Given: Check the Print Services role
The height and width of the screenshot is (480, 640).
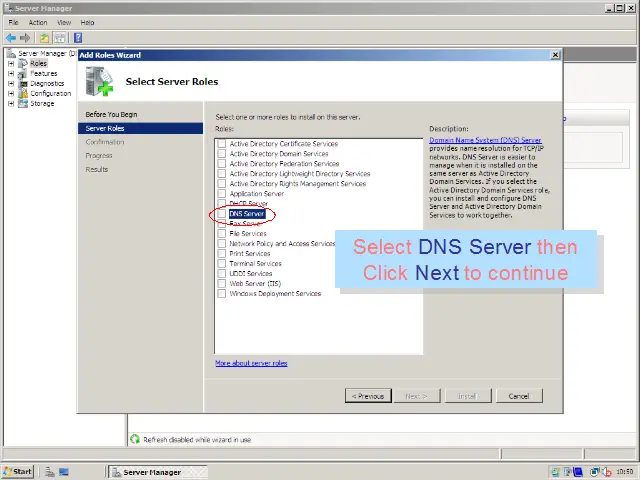Looking at the screenshot, I should coord(222,253).
